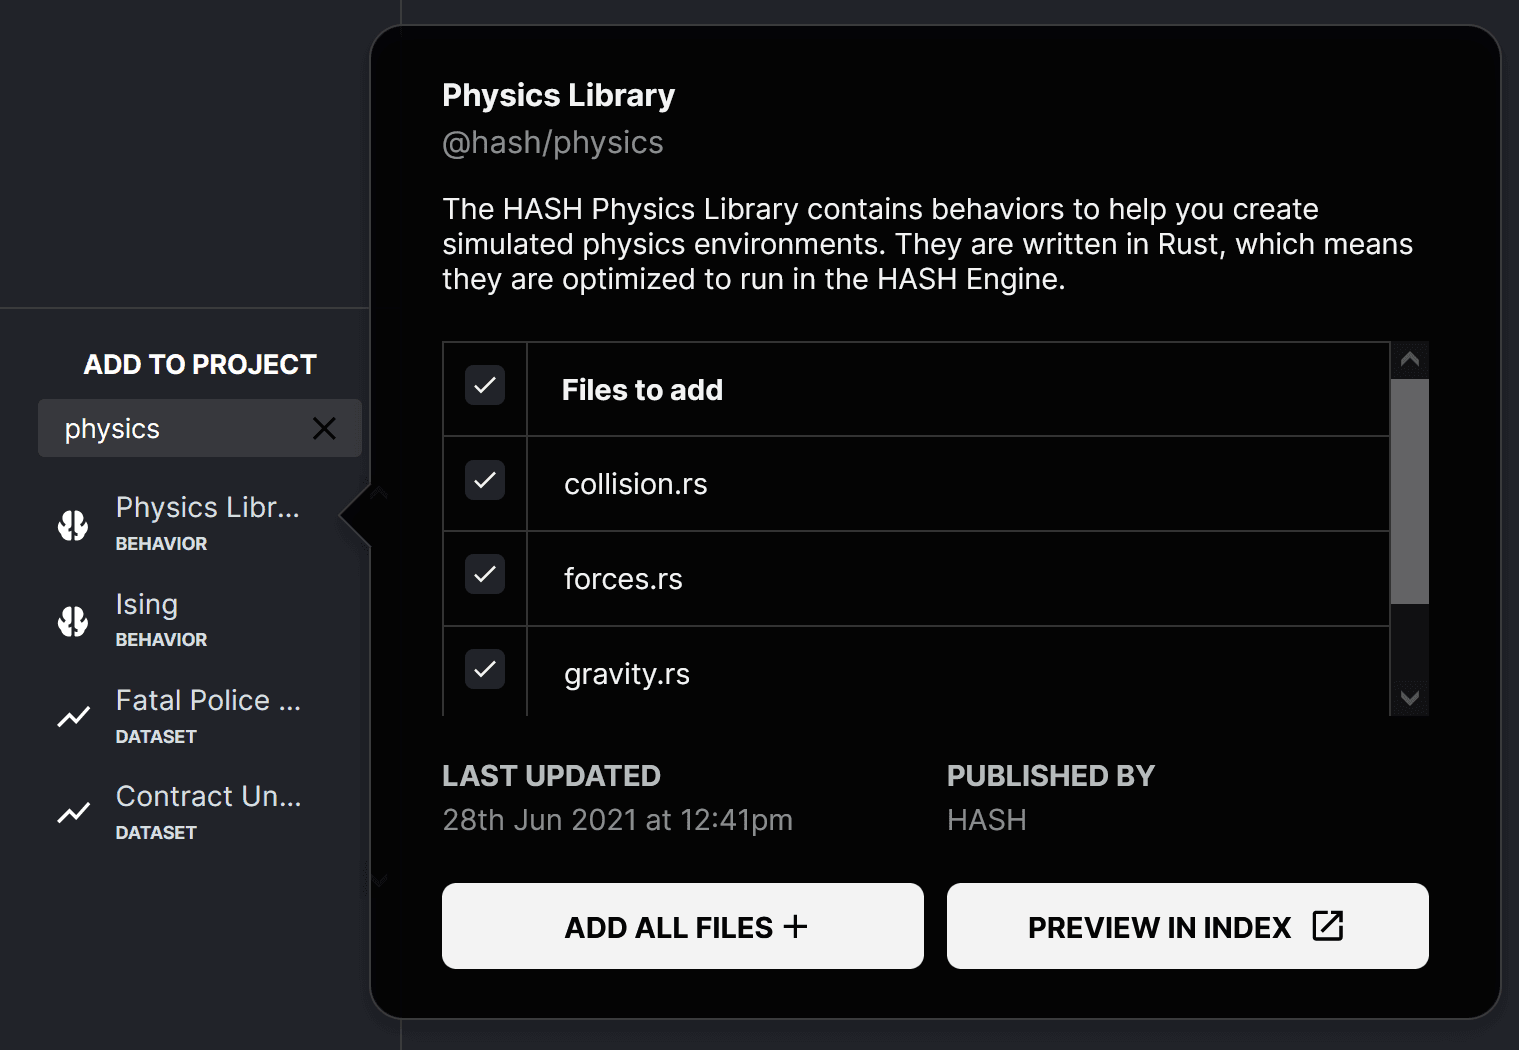This screenshot has width=1519, height=1050.
Task: Click the chart icon beside Contract Un... dataset
Action: (x=73, y=813)
